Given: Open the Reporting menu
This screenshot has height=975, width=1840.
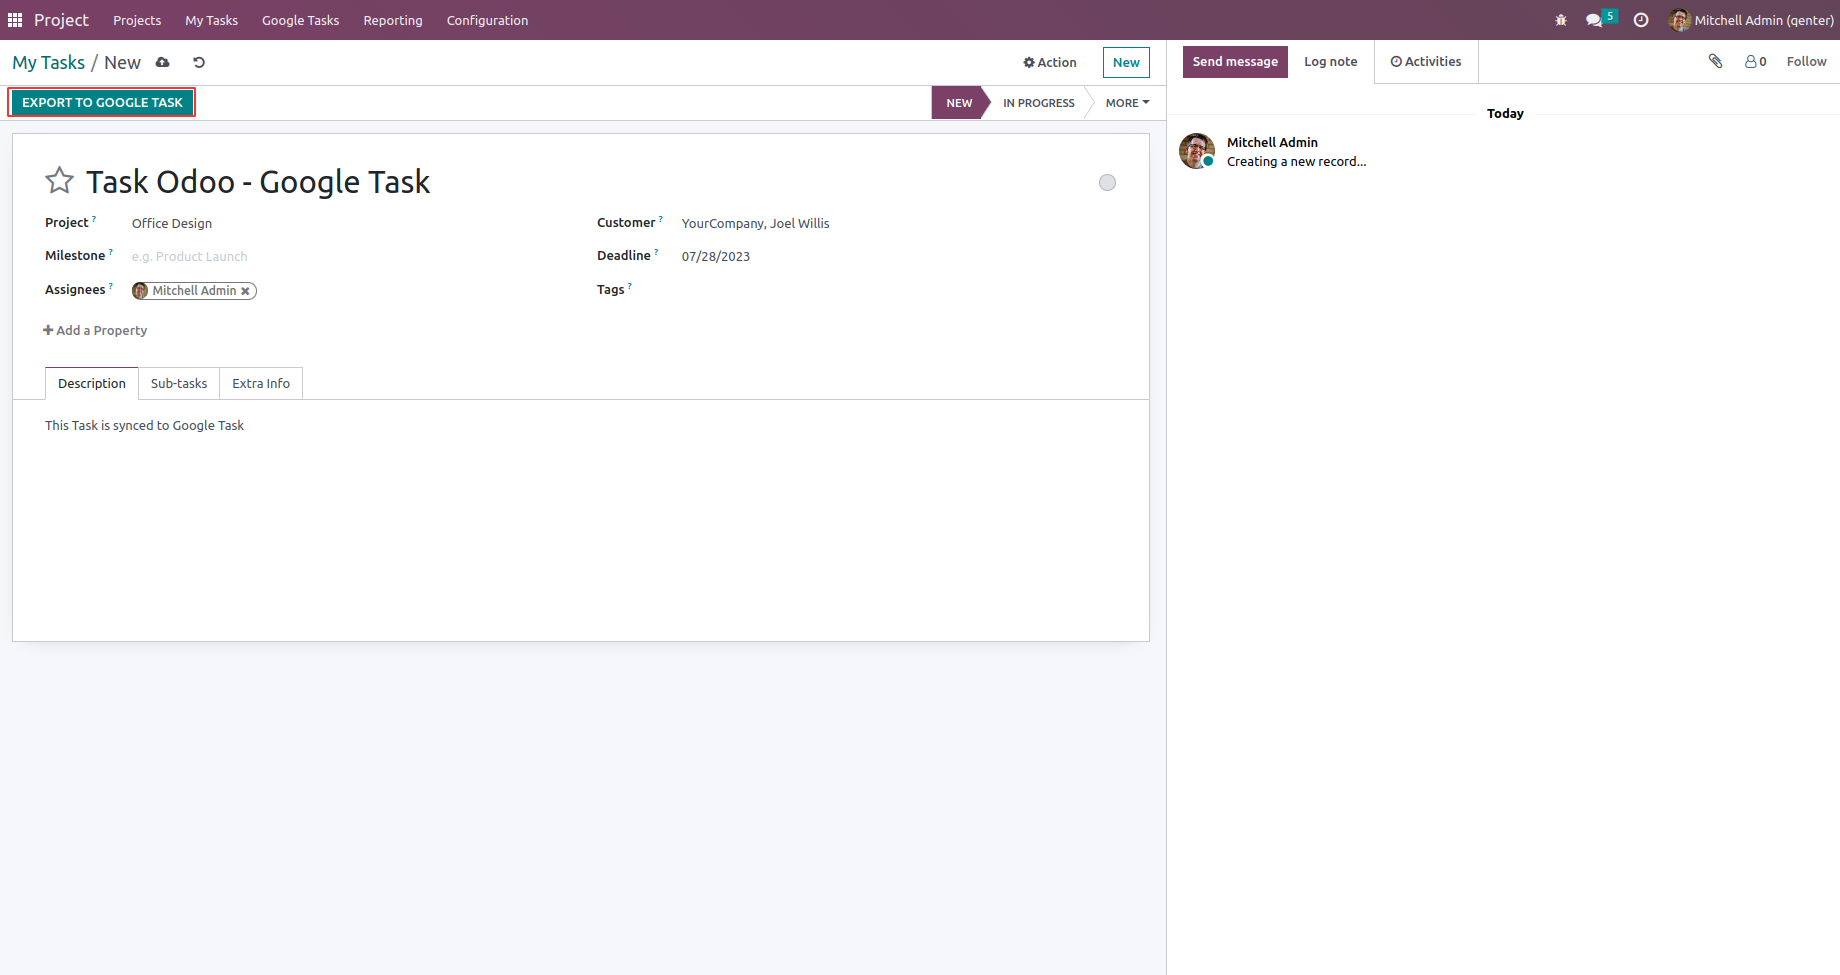Looking at the screenshot, I should point(392,20).
